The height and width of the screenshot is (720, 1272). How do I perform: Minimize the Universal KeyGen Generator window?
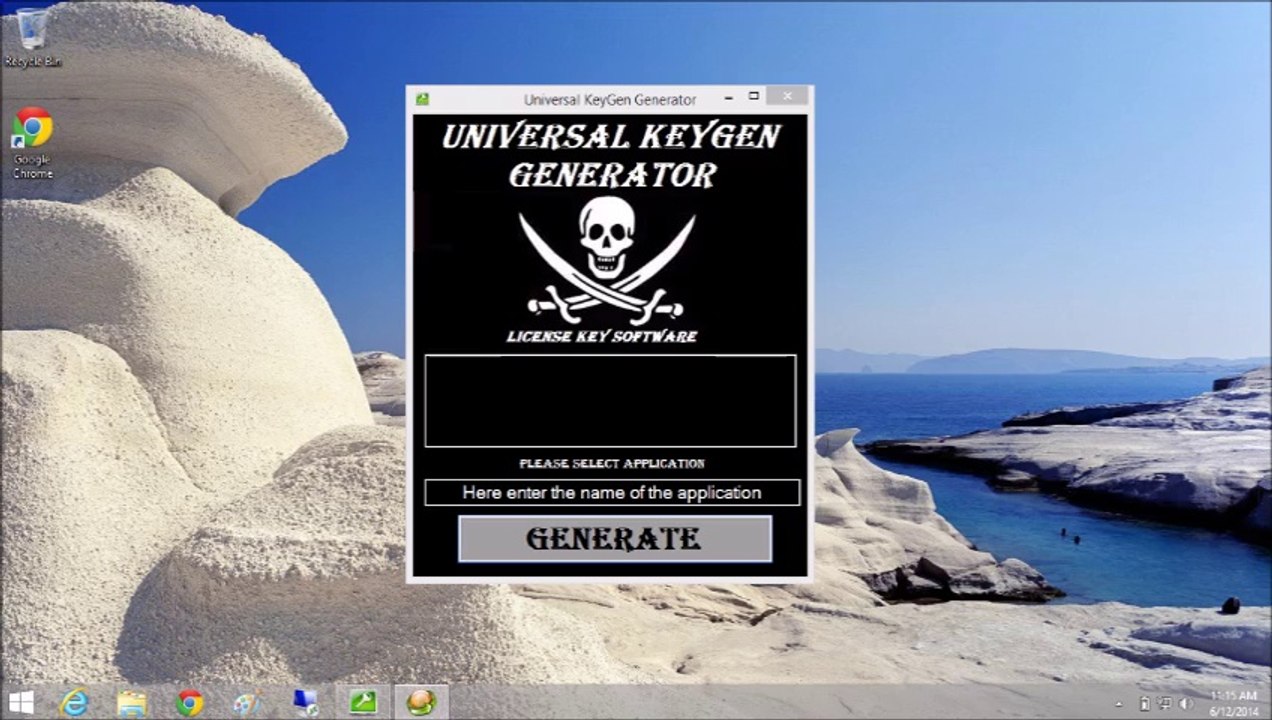[728, 97]
